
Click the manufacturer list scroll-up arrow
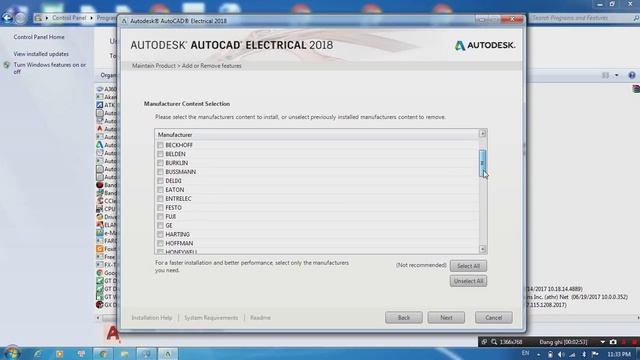coord(482,133)
